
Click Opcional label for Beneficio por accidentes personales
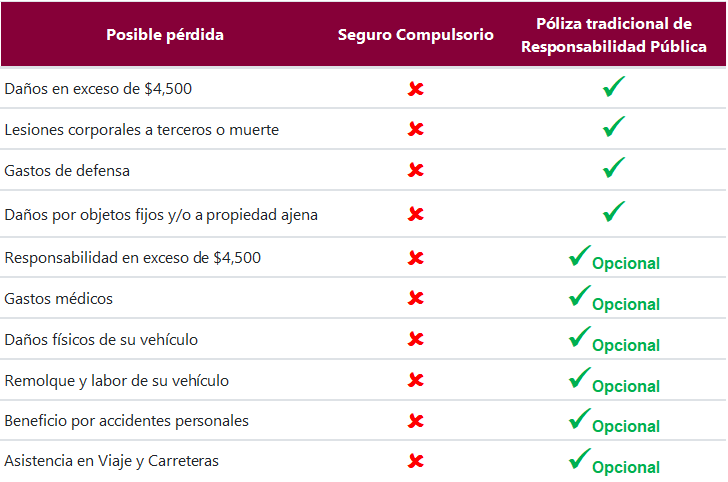[x=626, y=426]
